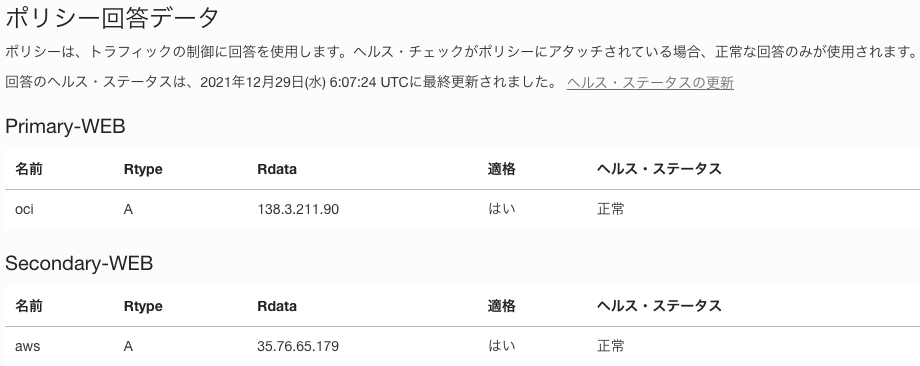
Task: Click the IP address 138.3.211.90
Action: [298, 209]
